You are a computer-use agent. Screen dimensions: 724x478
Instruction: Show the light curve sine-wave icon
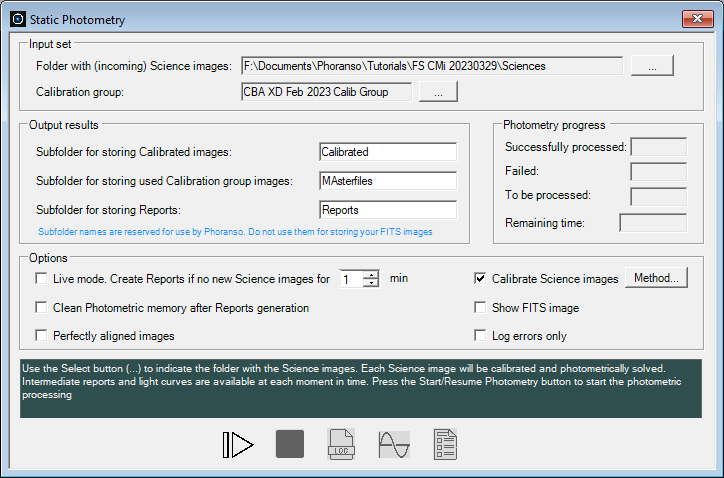pyautogui.click(x=394, y=444)
